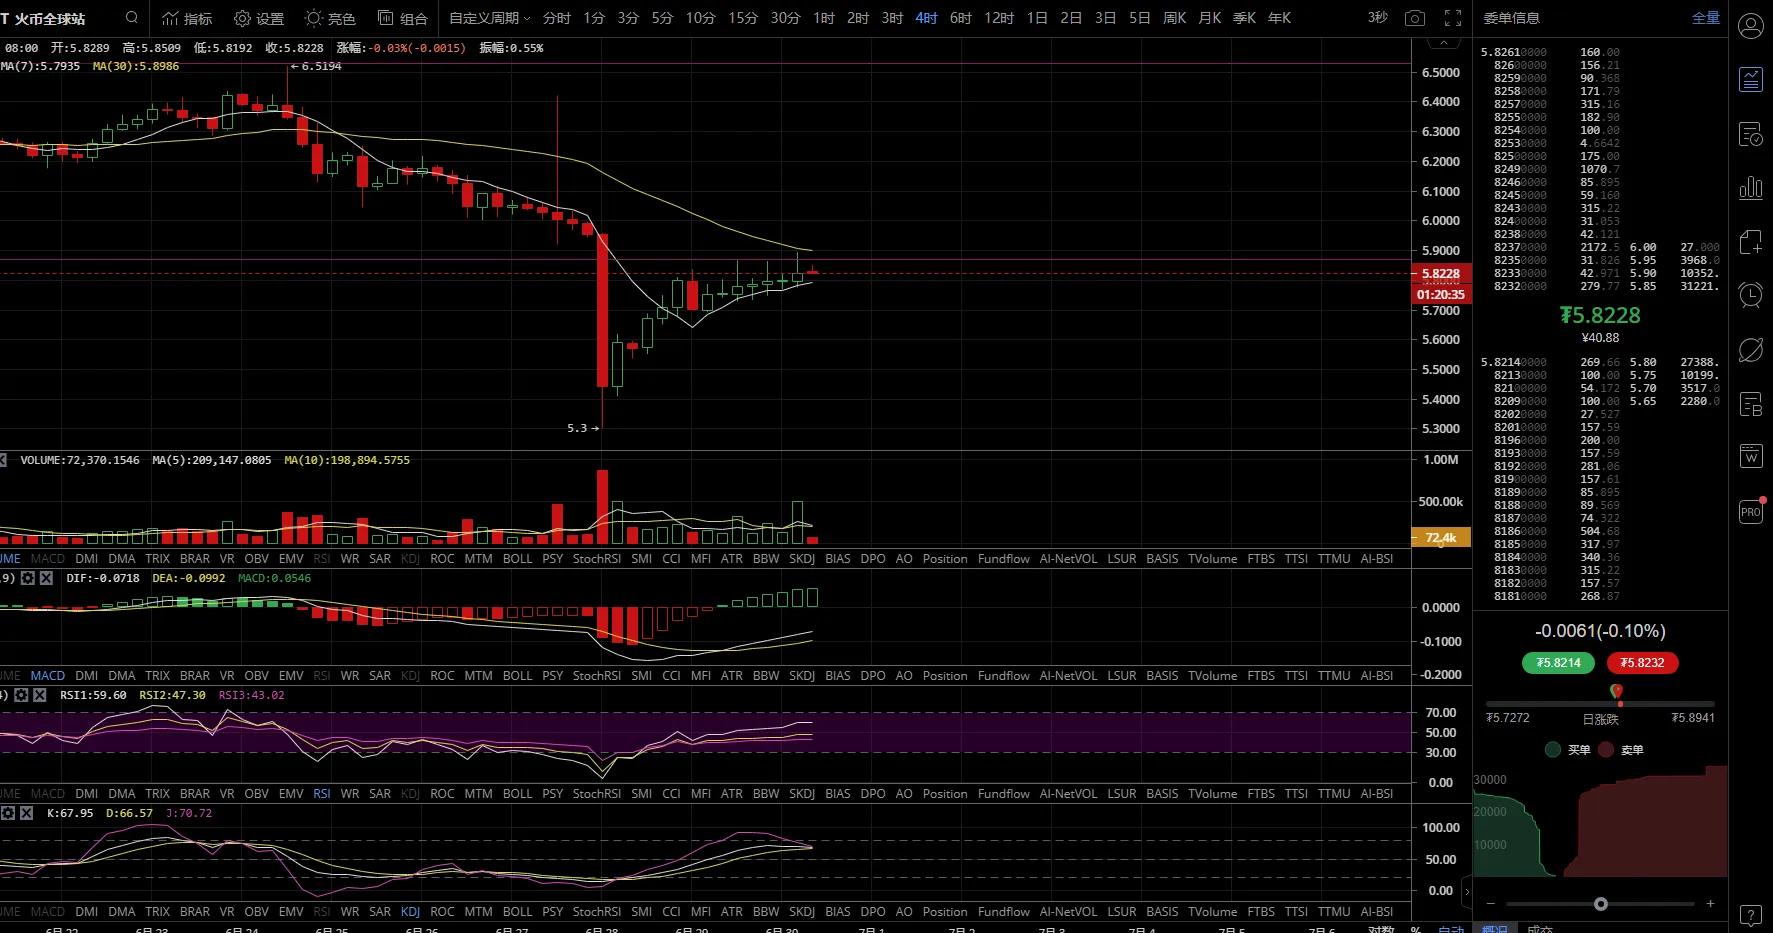Open the 设置 chart settings
The height and width of the screenshot is (933, 1773).
pyautogui.click(x=259, y=18)
